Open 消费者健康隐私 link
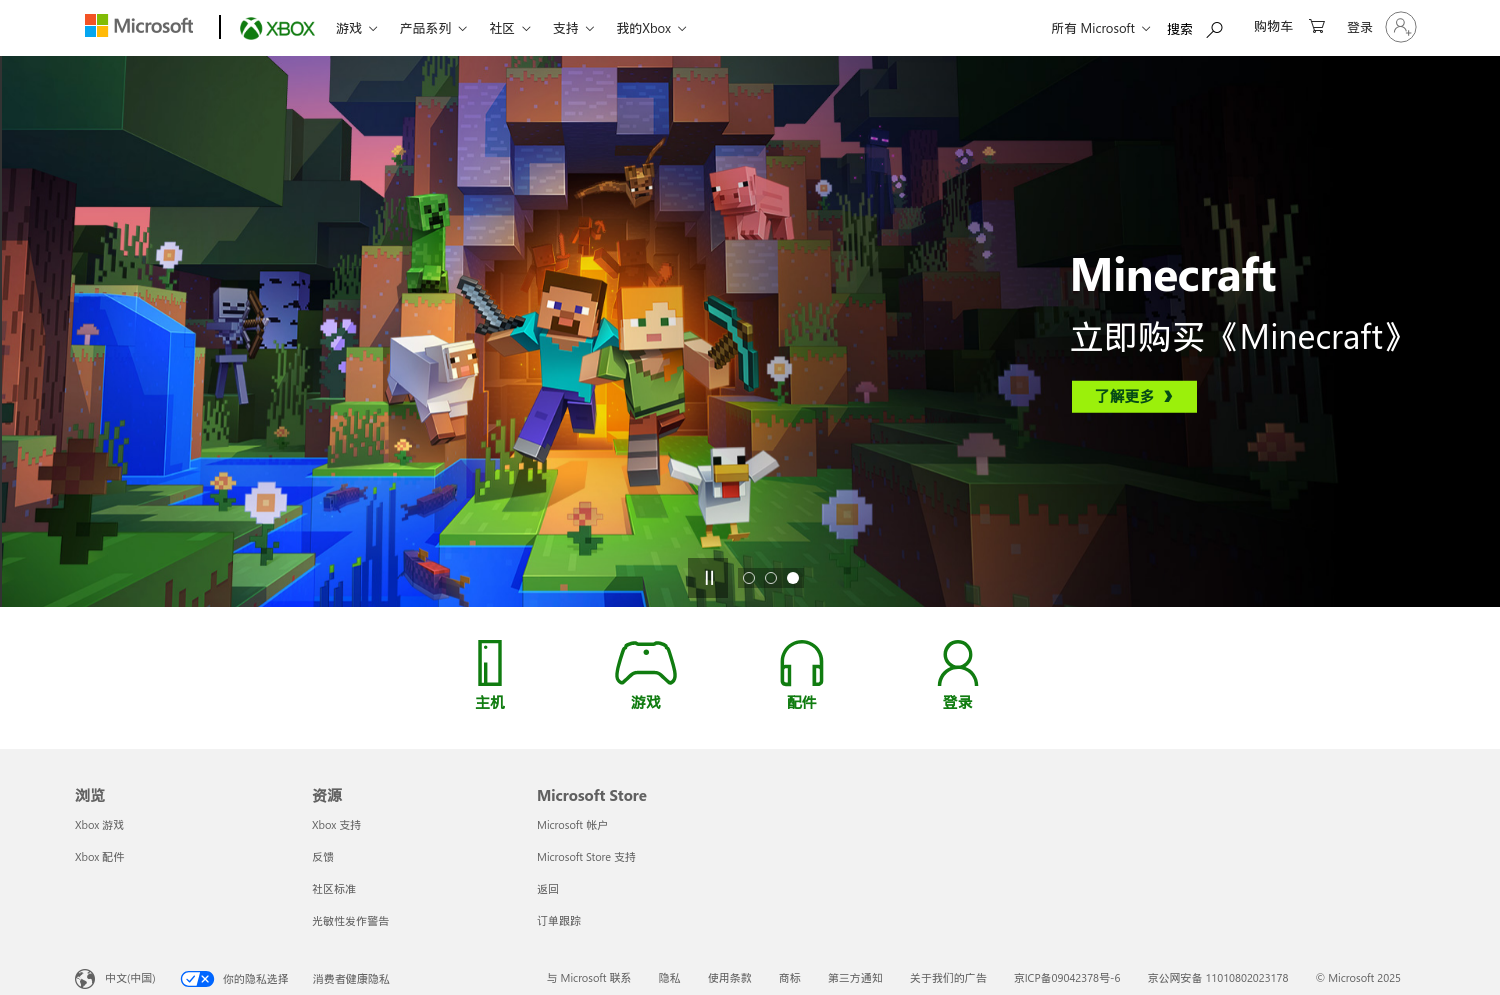This screenshot has width=1500, height=995. [x=351, y=979]
